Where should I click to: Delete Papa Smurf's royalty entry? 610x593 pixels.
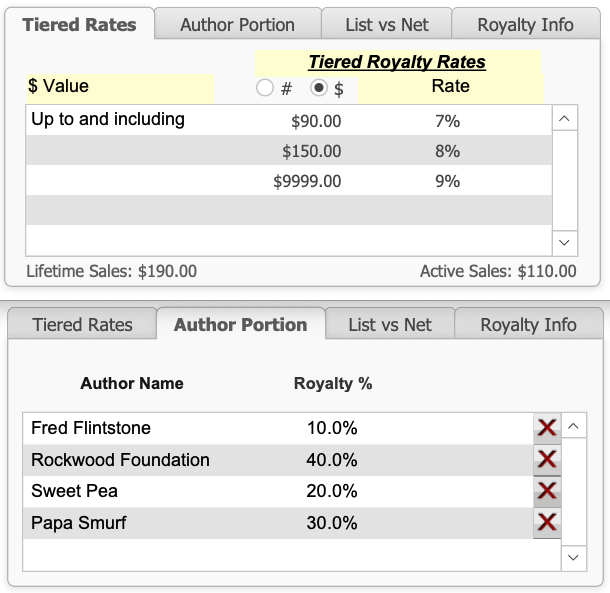(546, 523)
